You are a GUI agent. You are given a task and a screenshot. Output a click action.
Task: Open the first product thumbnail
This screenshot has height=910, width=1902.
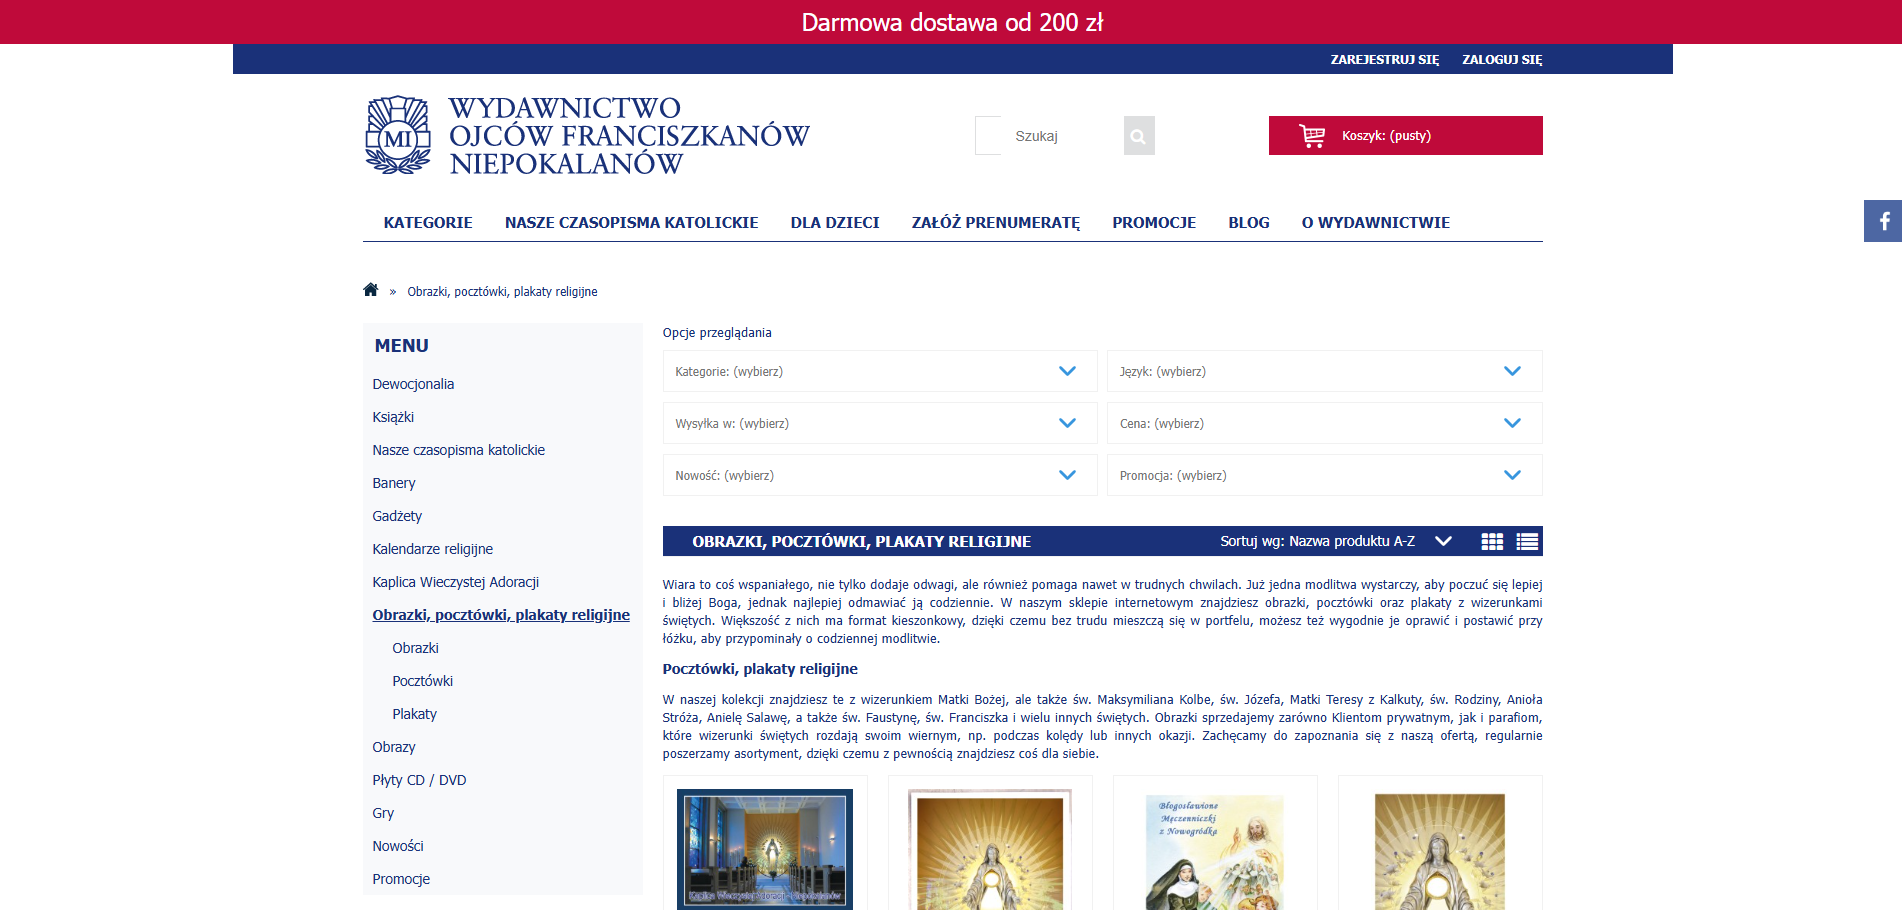(764, 849)
